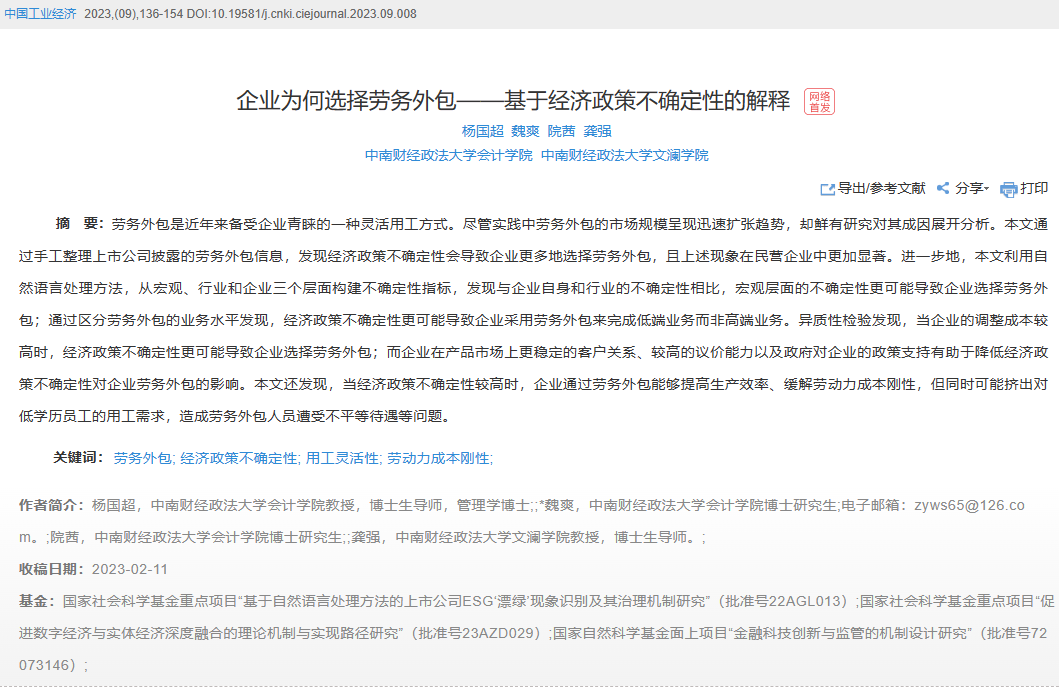Select the keyword 劳动力成本刚性

pyautogui.click(x=438, y=458)
